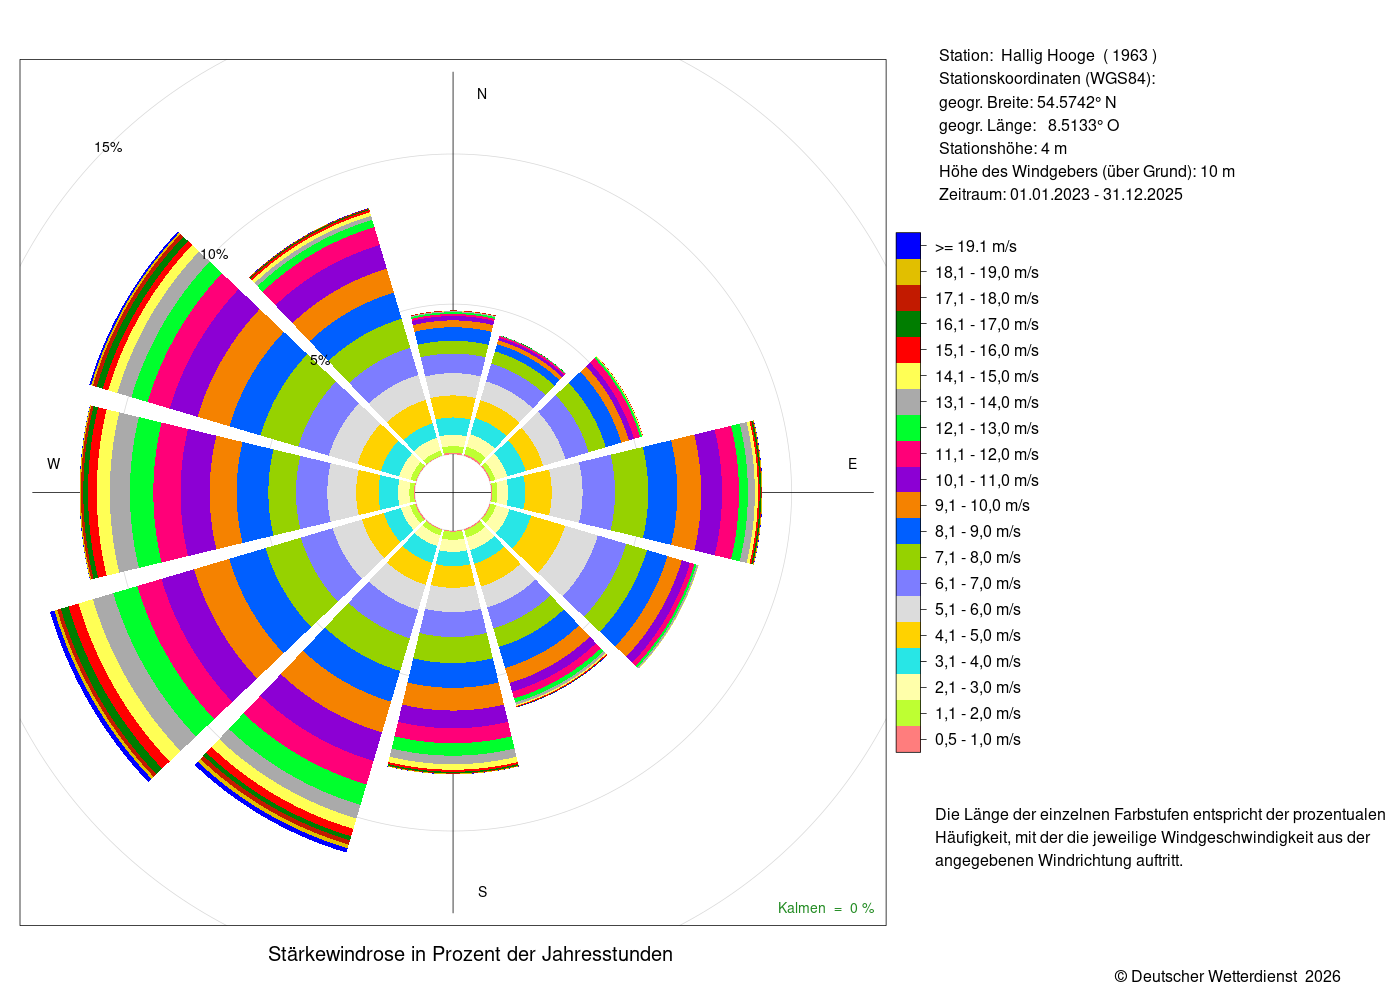Viewport: 1400px width, 1000px height.
Task: Select the legend label '6,1 - 7,0 m/s'
Action: (978, 584)
